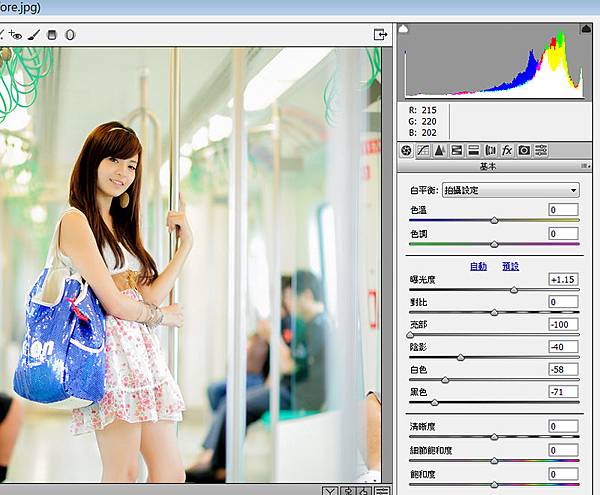Click the 色溫 temperature slider handle

coord(494,220)
